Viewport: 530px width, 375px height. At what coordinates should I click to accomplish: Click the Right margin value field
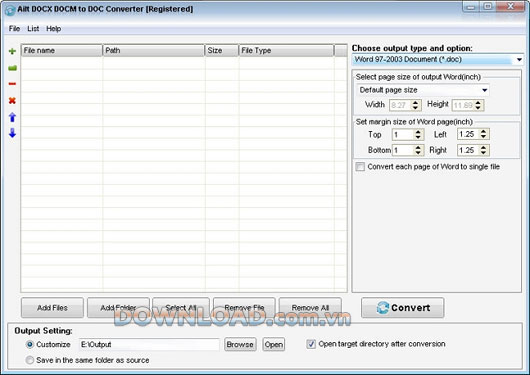(468, 150)
